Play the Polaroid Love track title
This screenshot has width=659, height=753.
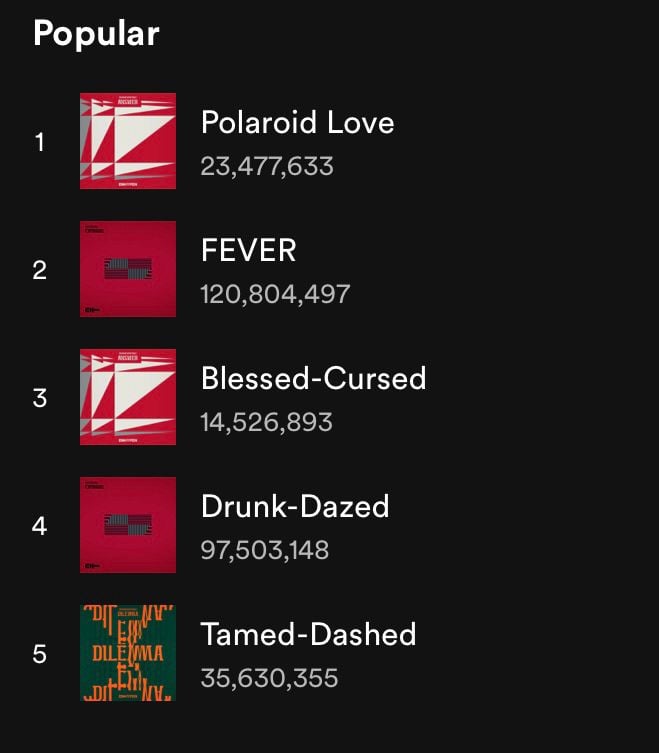297,122
